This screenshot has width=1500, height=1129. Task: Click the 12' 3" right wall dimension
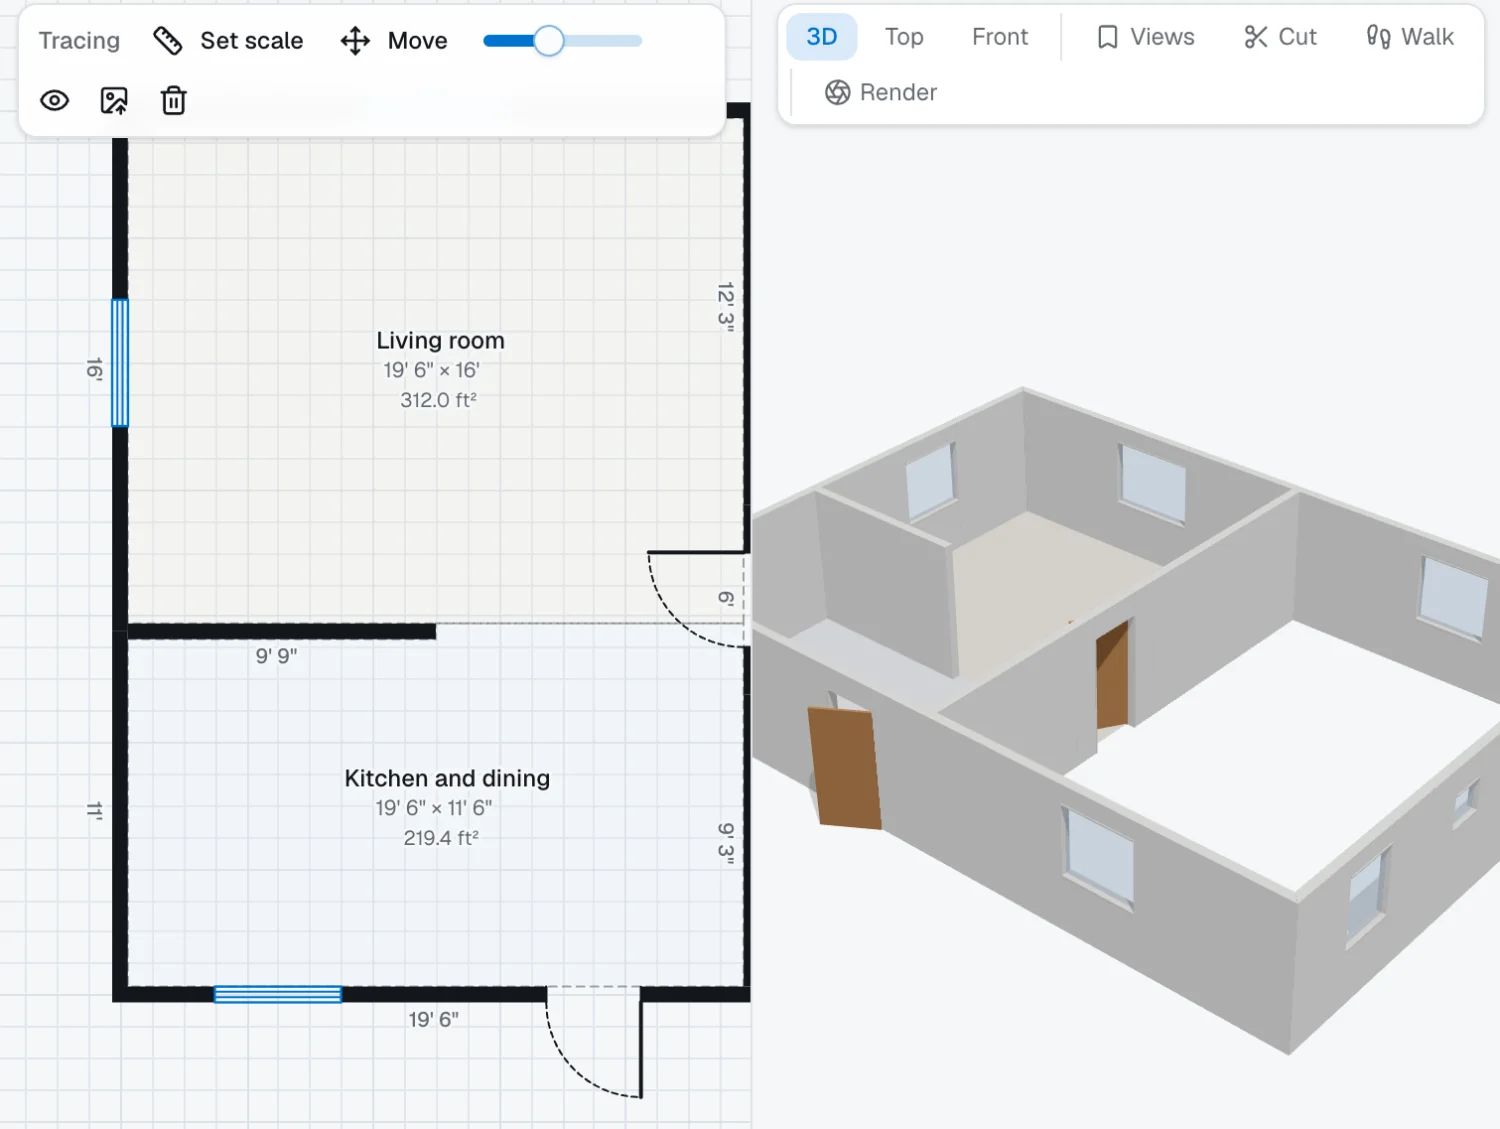pyautogui.click(x=726, y=307)
